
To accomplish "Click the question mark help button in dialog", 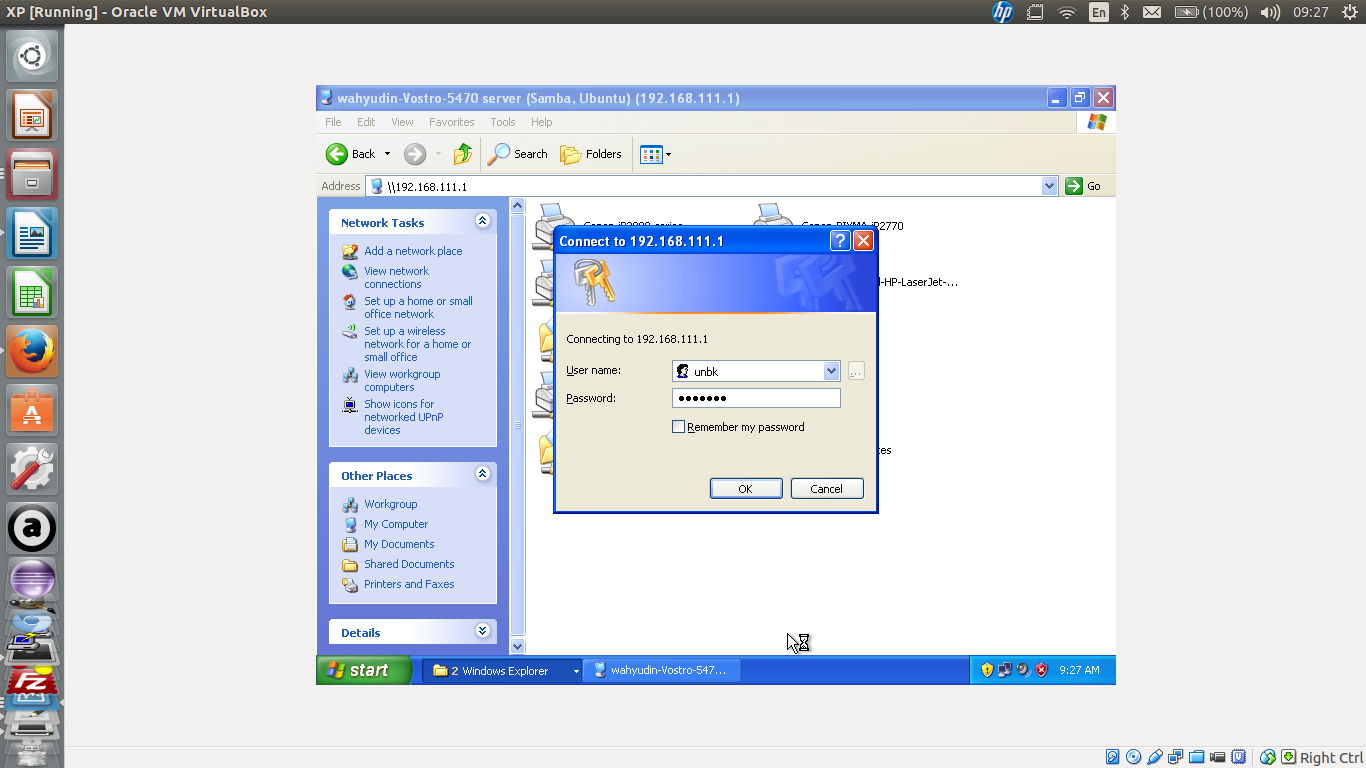I will [x=840, y=240].
